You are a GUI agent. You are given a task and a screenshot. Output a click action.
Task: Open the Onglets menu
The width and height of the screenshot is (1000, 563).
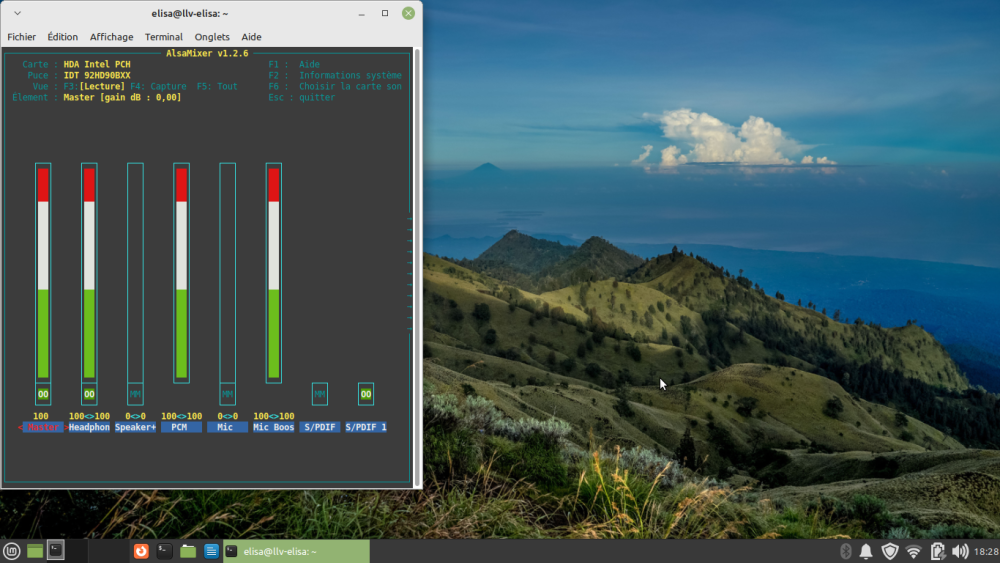pyautogui.click(x=212, y=37)
